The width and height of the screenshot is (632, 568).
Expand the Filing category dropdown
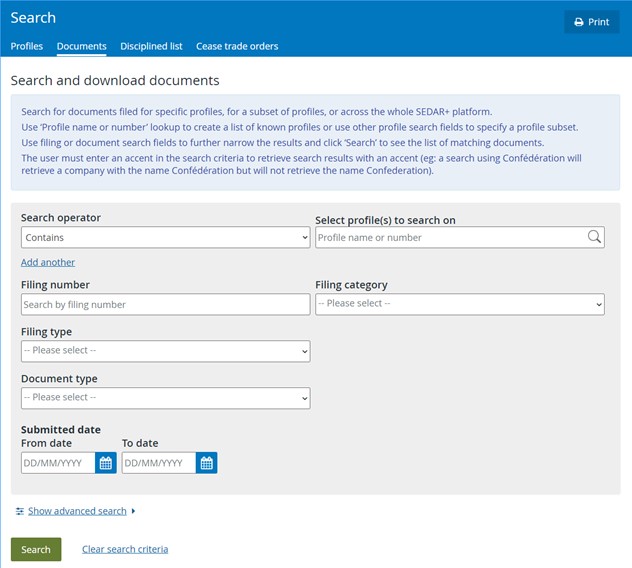click(460, 304)
